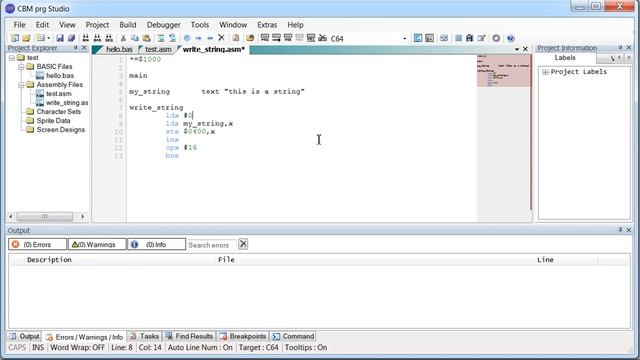Viewport: 640px width, 360px height.
Task: Click the blue circle debugger toolbar icon
Action: 187,38
